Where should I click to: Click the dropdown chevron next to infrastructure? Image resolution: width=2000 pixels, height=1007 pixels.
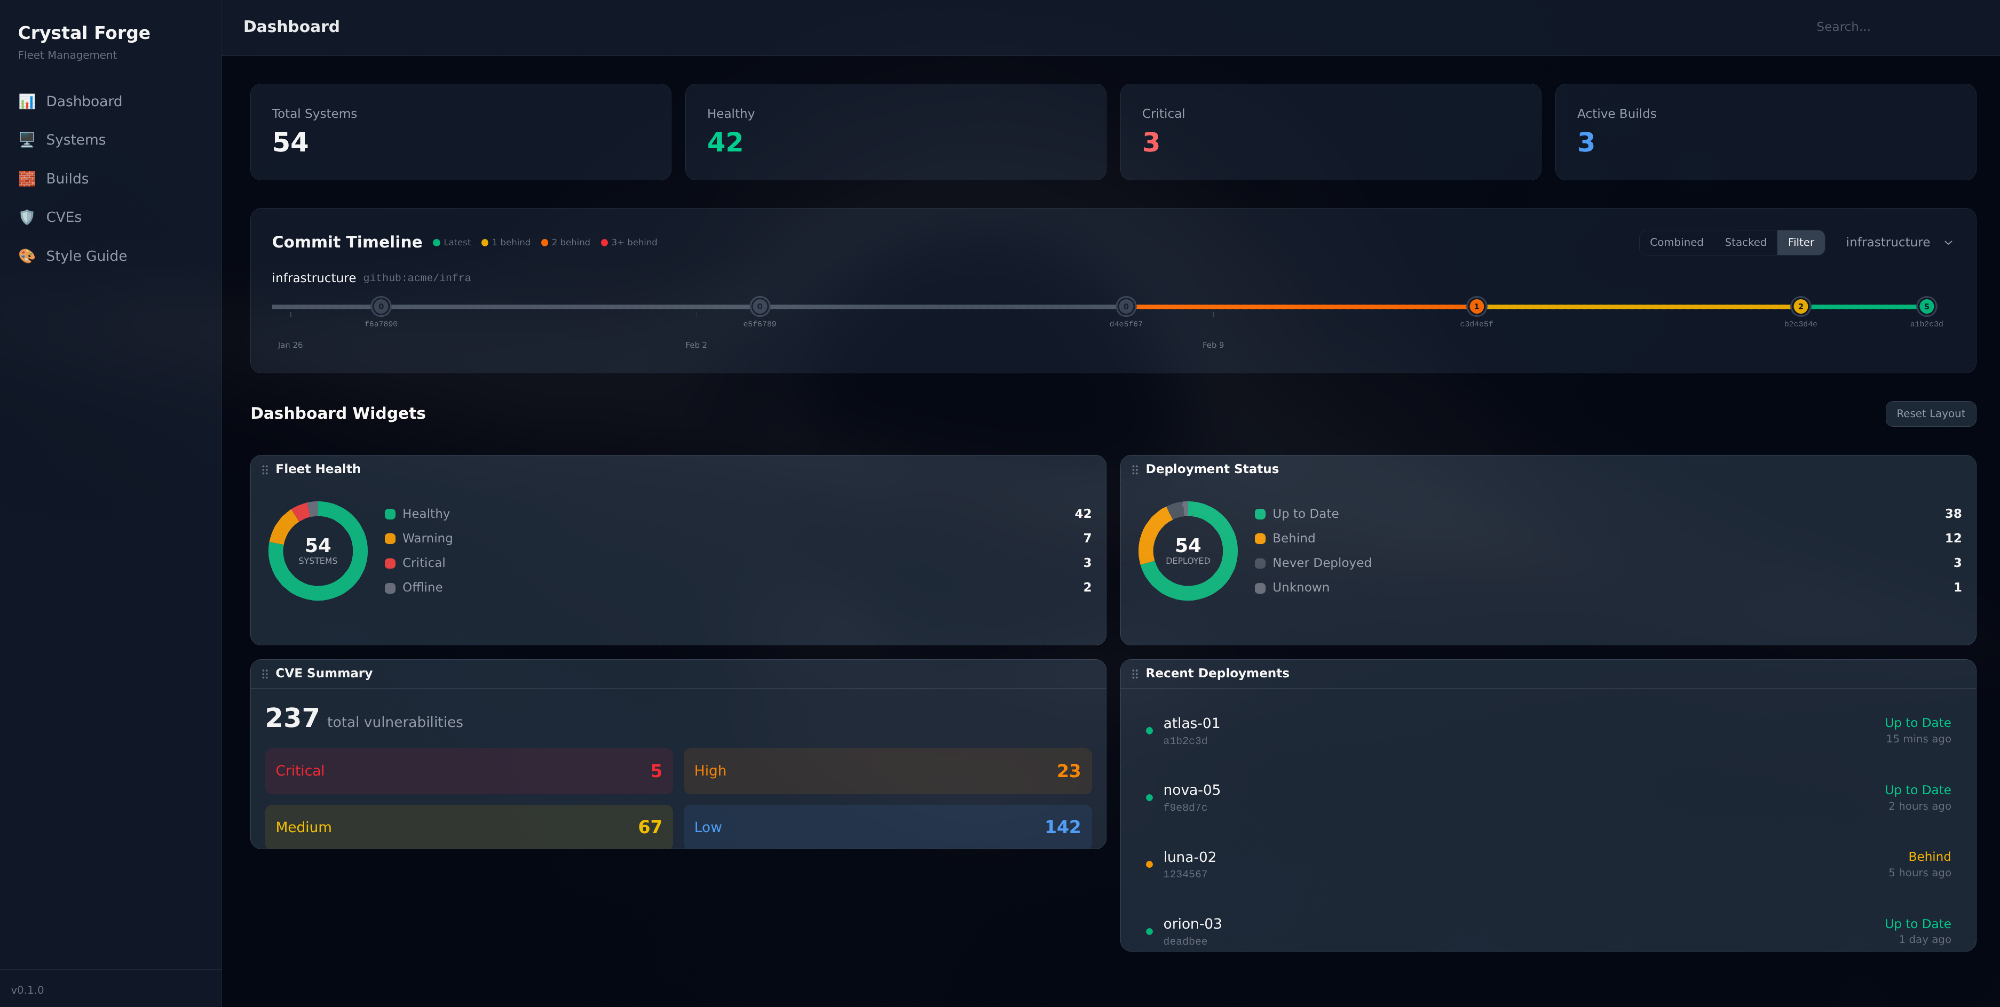click(x=1948, y=243)
